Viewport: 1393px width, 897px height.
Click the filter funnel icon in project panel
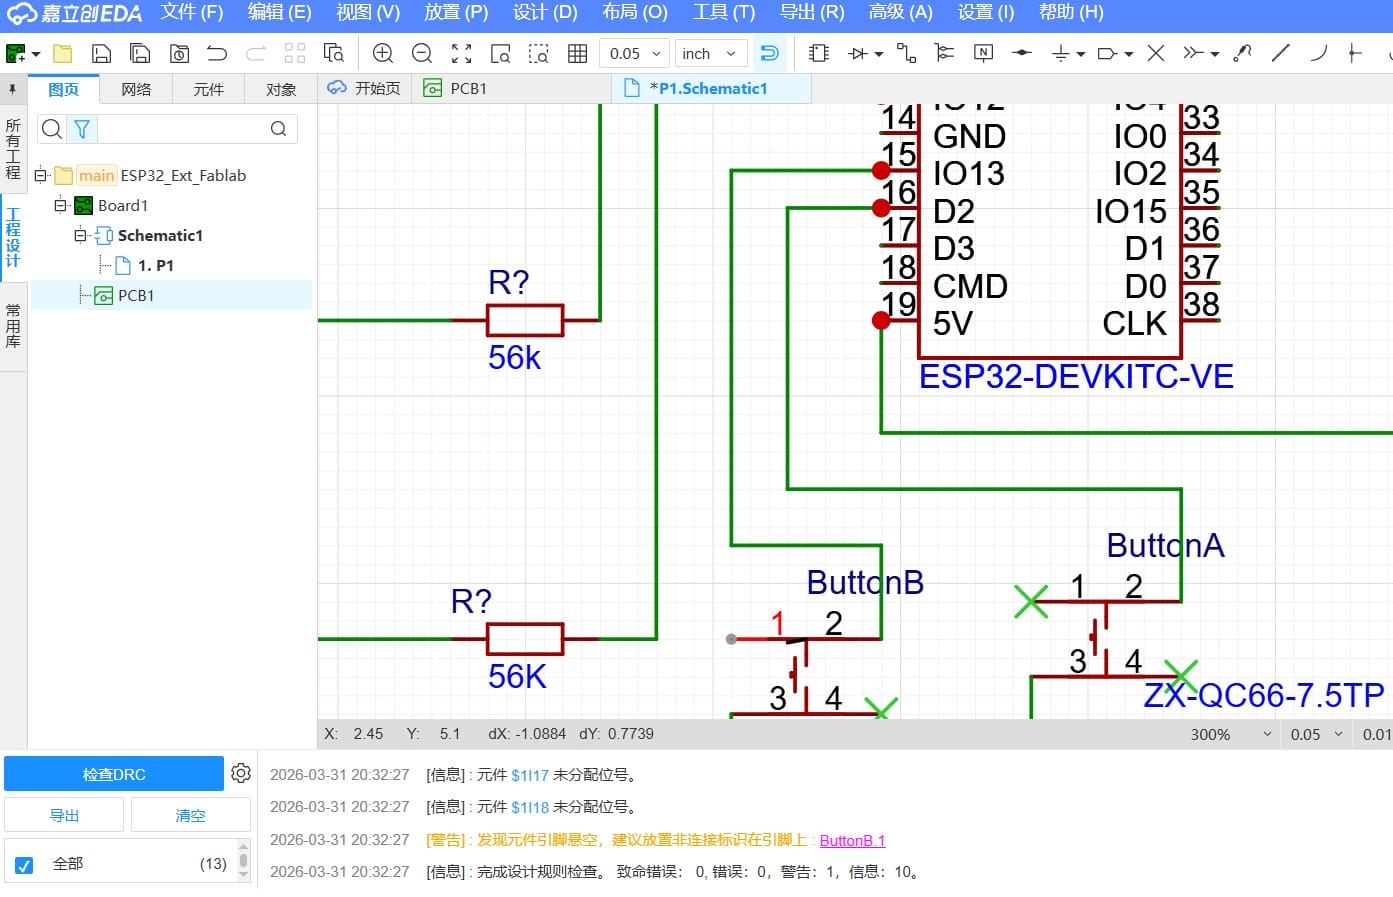click(x=82, y=129)
